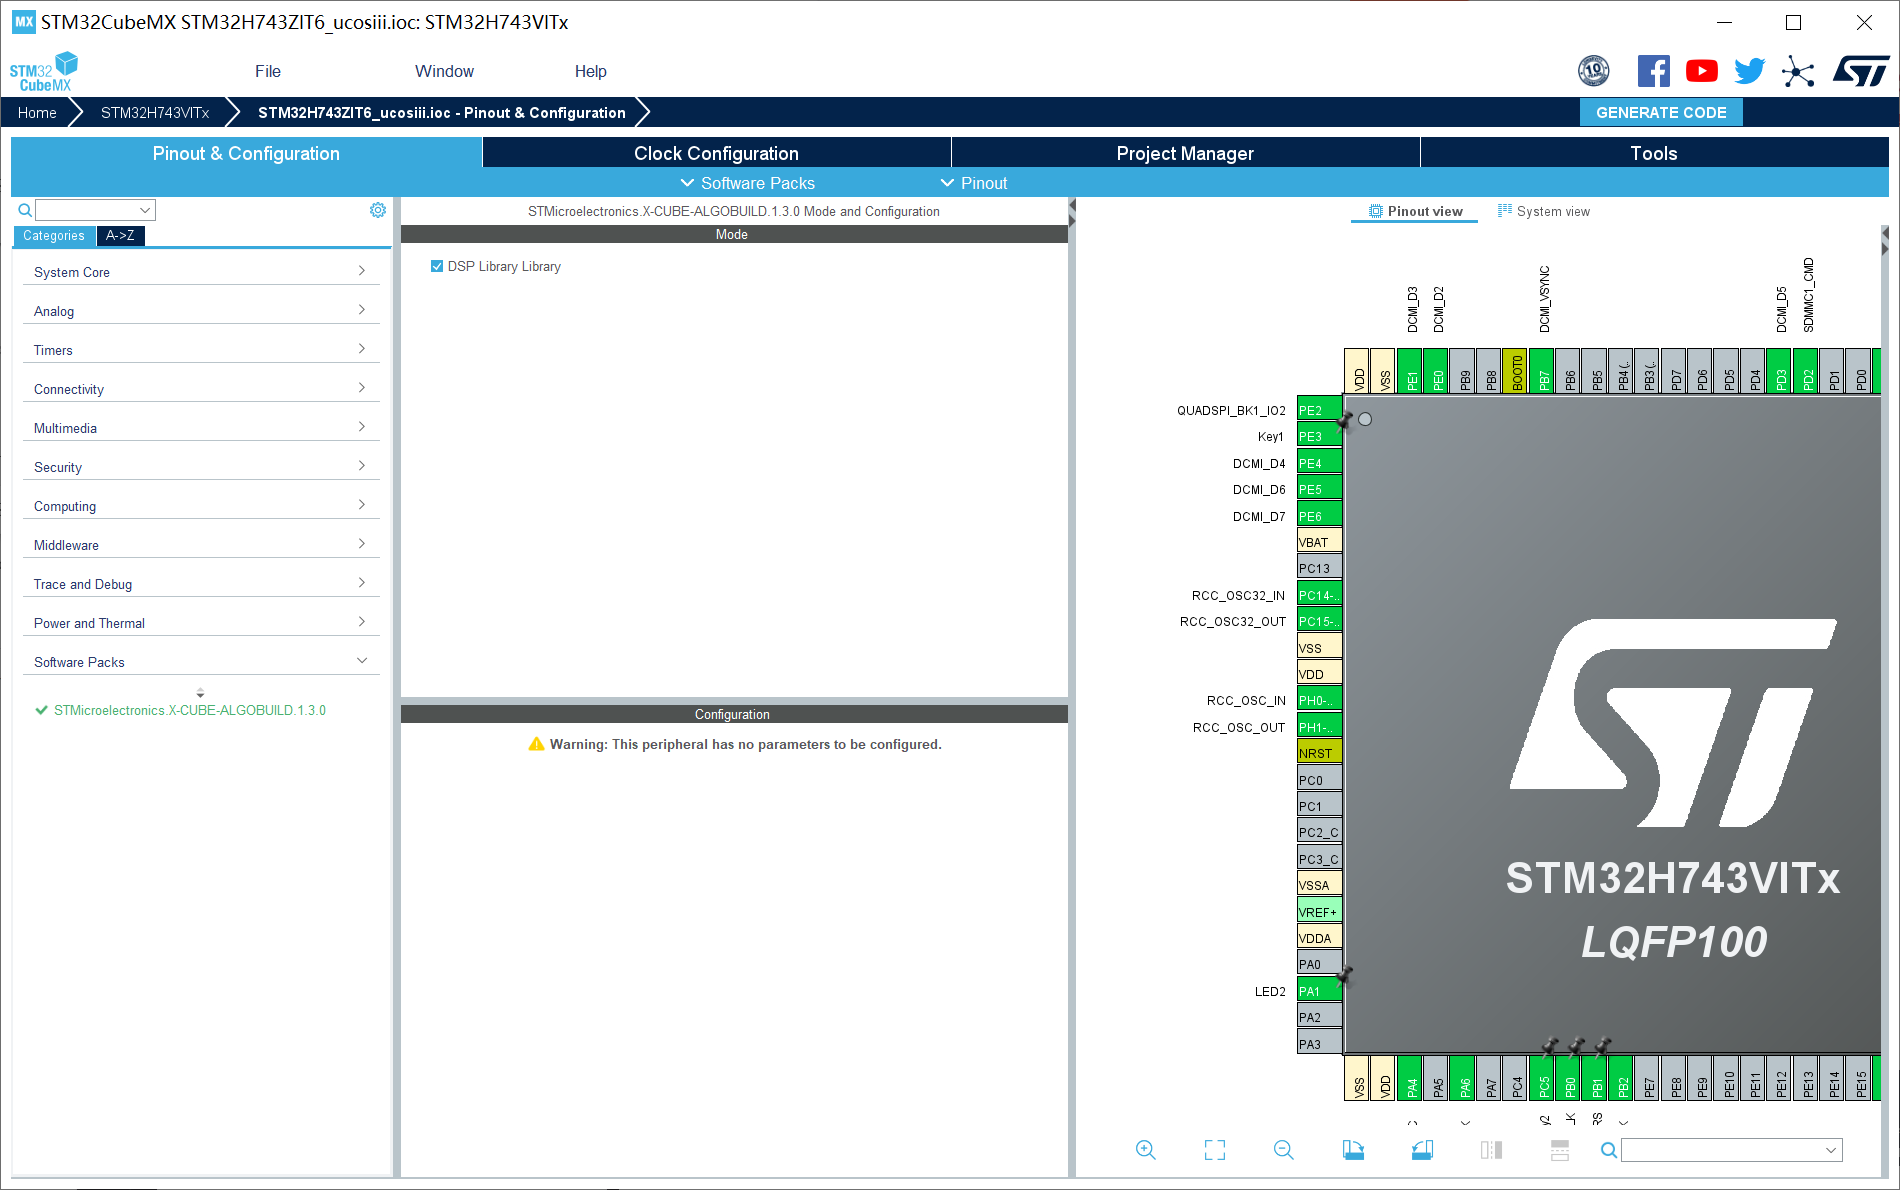Expand the Multimedia category

[x=201, y=428]
